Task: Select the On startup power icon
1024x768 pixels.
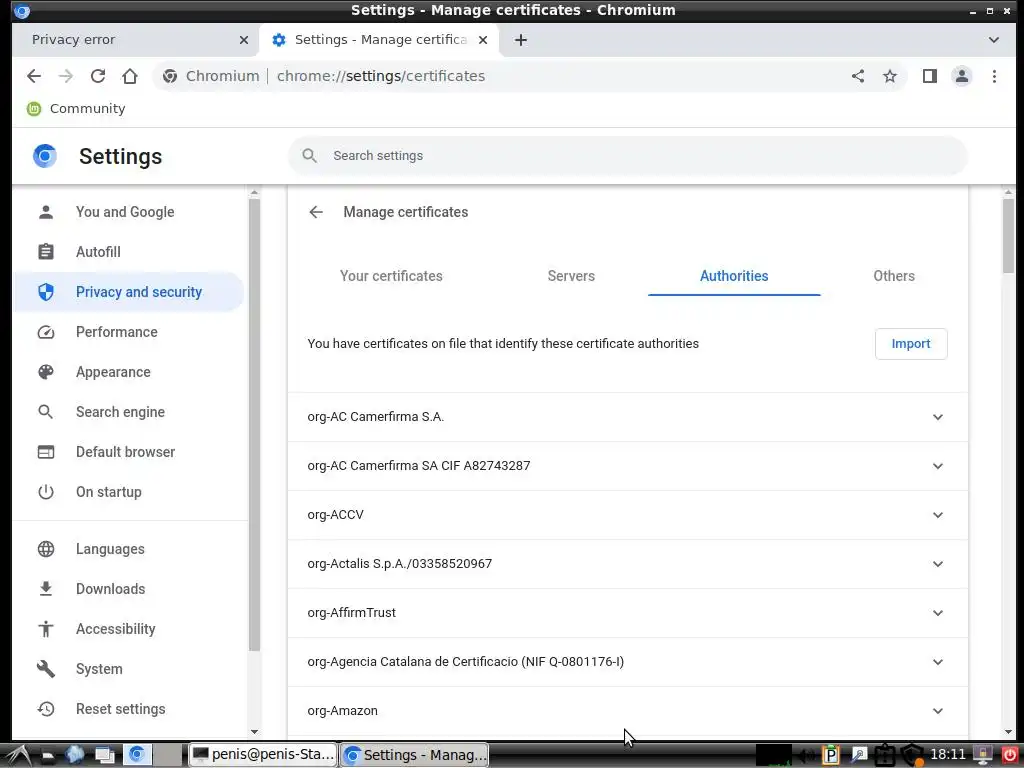Action: (x=46, y=492)
